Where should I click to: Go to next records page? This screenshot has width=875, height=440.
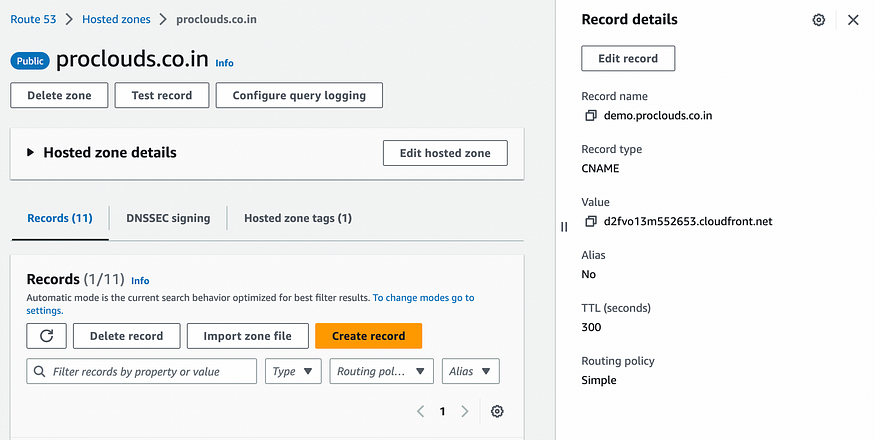click(x=464, y=412)
